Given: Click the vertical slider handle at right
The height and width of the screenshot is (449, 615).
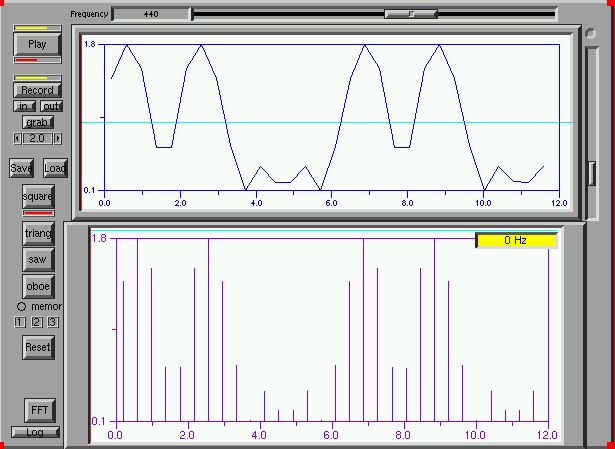Looking at the screenshot, I should 592,173.
